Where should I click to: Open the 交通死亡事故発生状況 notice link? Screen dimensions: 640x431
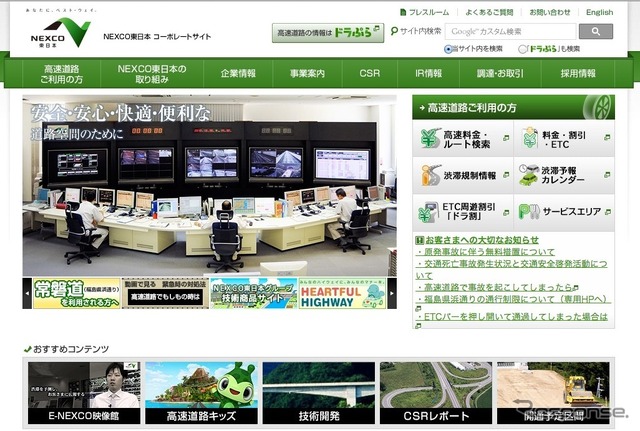[x=511, y=269]
